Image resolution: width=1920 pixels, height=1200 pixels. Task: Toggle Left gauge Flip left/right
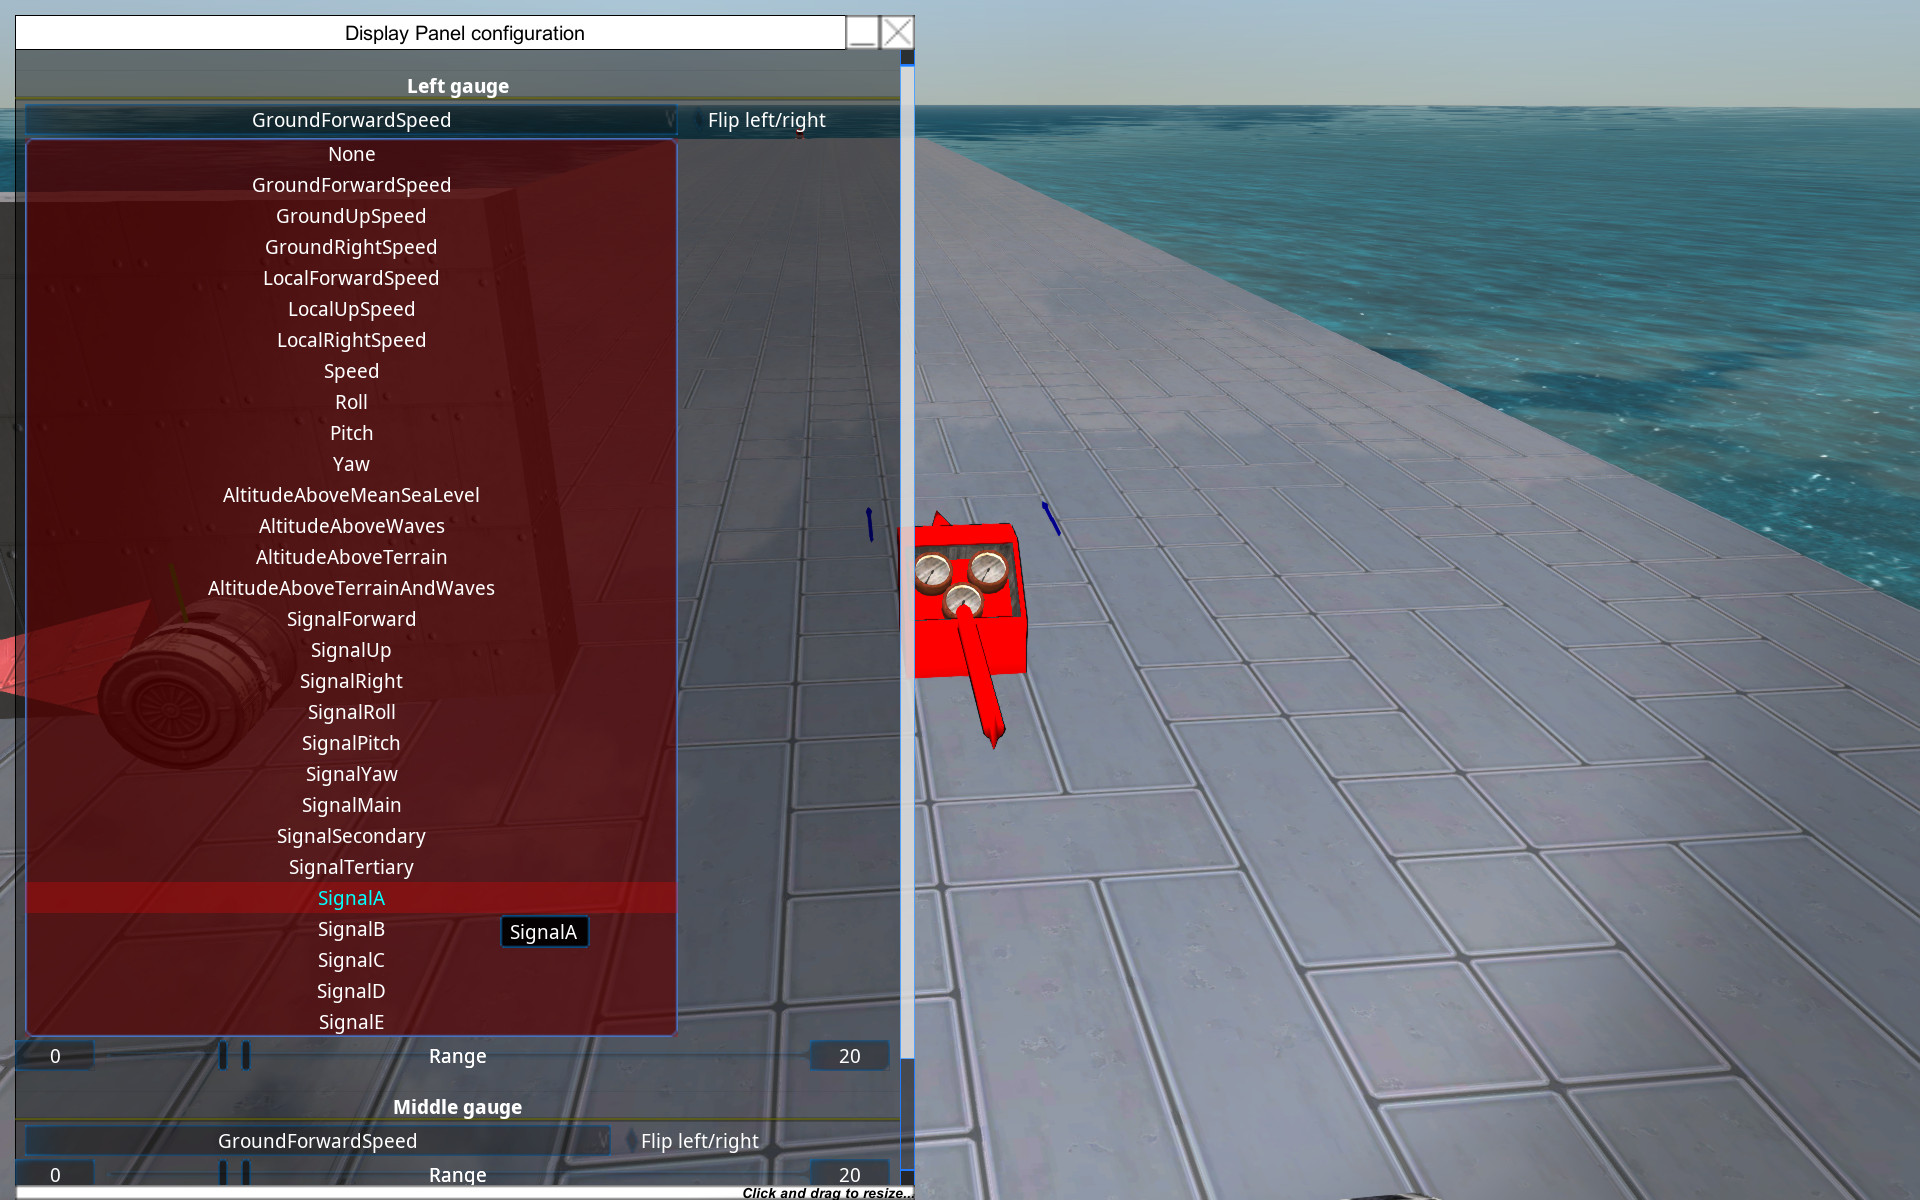coord(766,120)
